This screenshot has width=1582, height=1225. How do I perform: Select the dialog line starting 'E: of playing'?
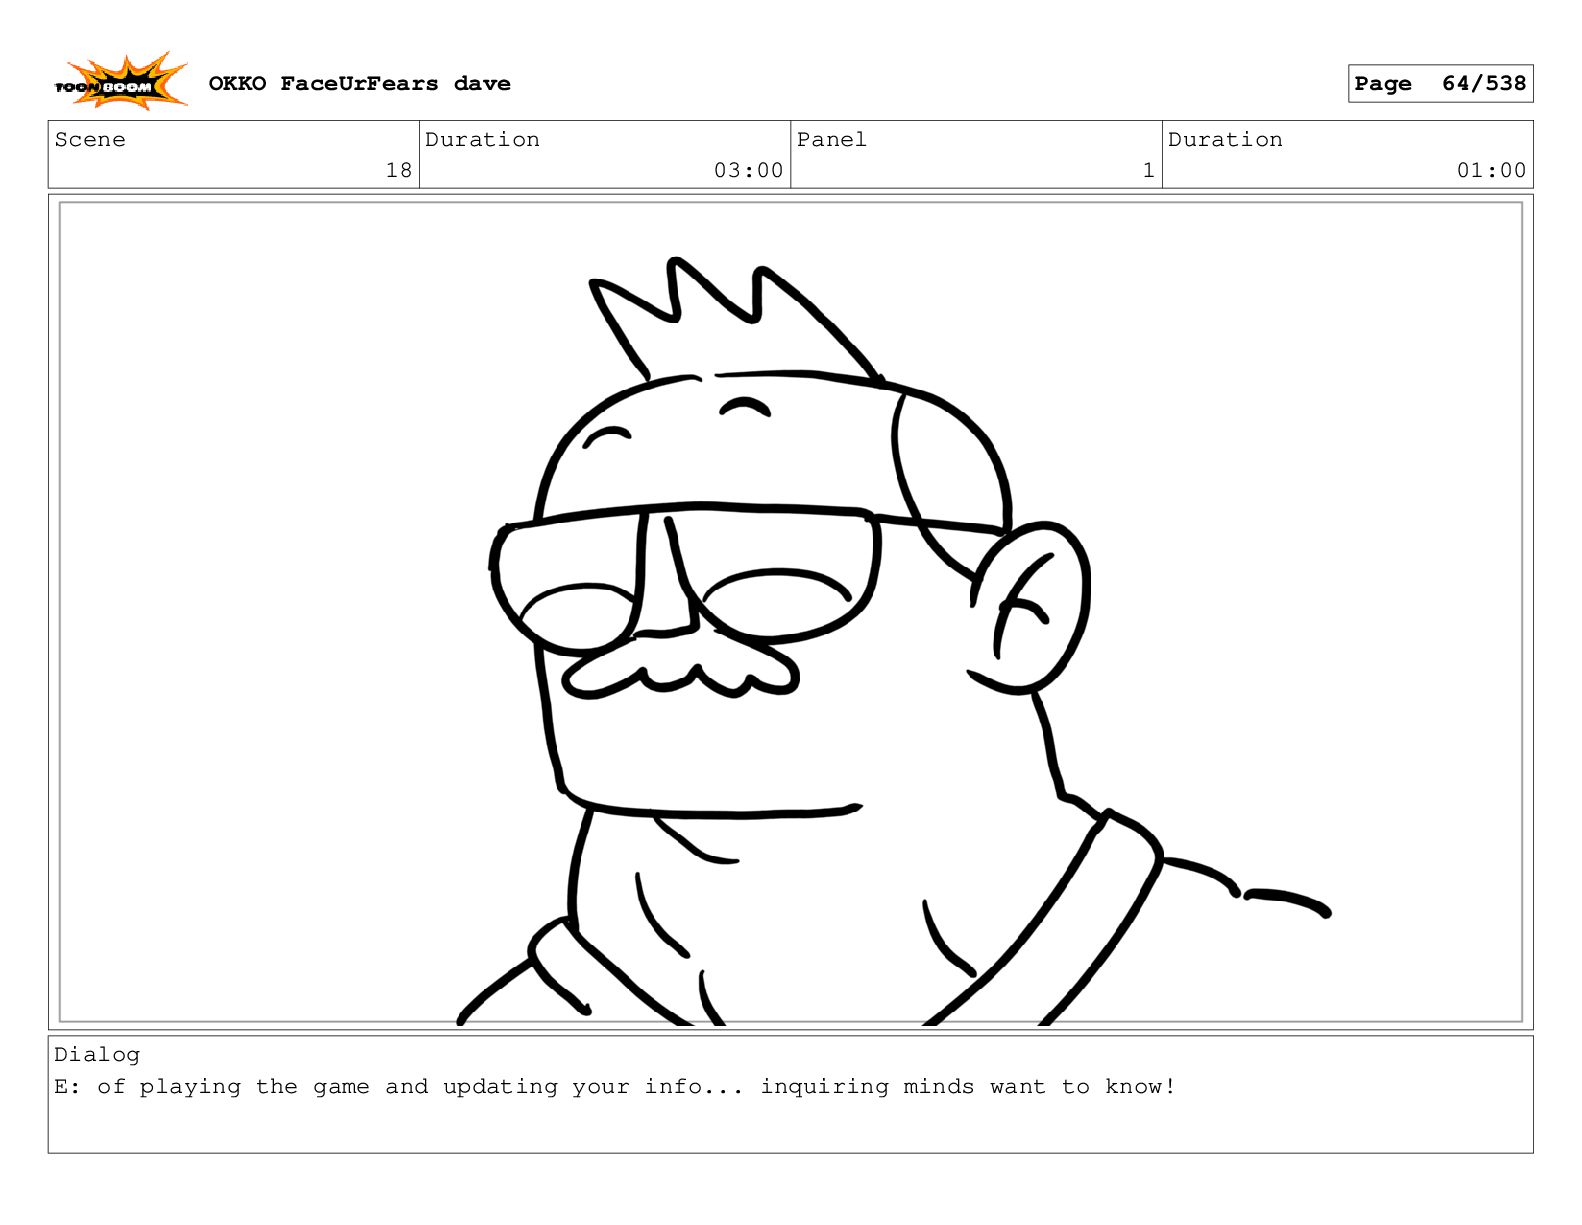pyautogui.click(x=615, y=1087)
